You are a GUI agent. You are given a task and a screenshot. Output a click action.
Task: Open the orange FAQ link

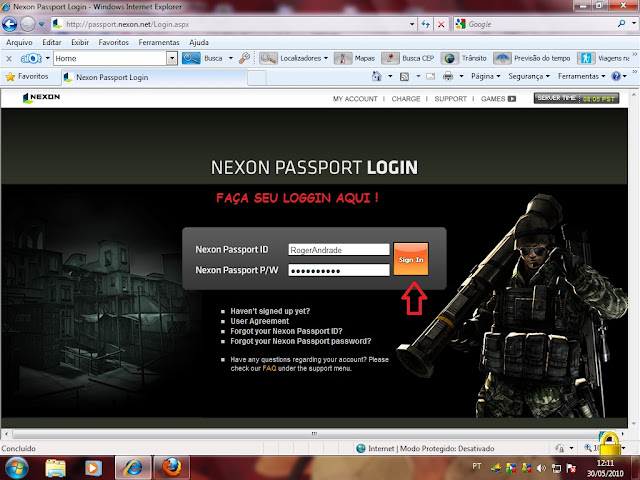click(269, 369)
